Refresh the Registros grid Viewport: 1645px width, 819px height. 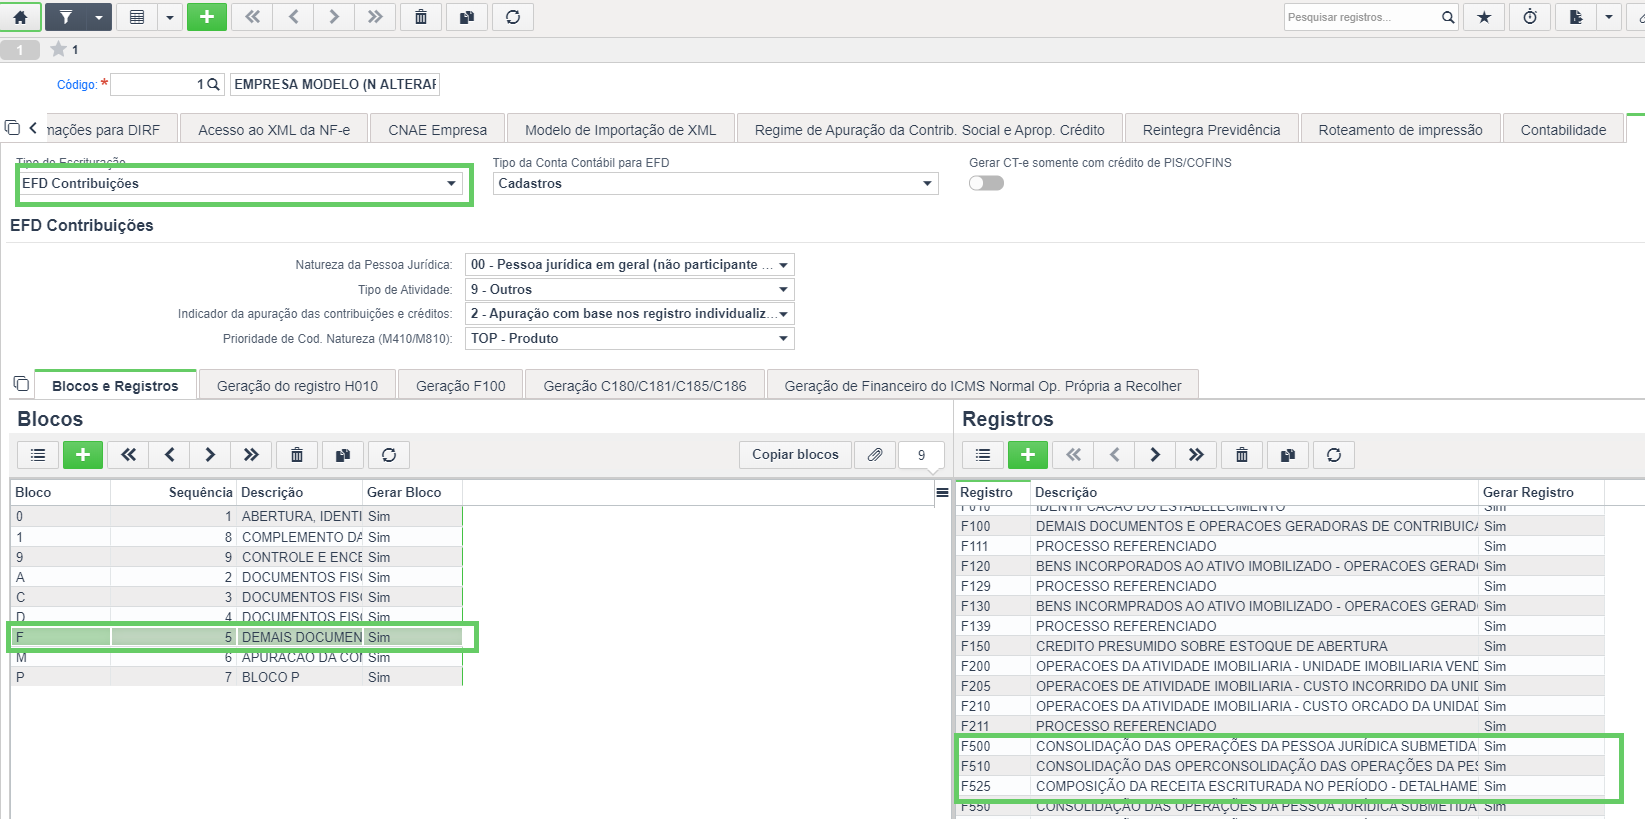pos(1334,455)
